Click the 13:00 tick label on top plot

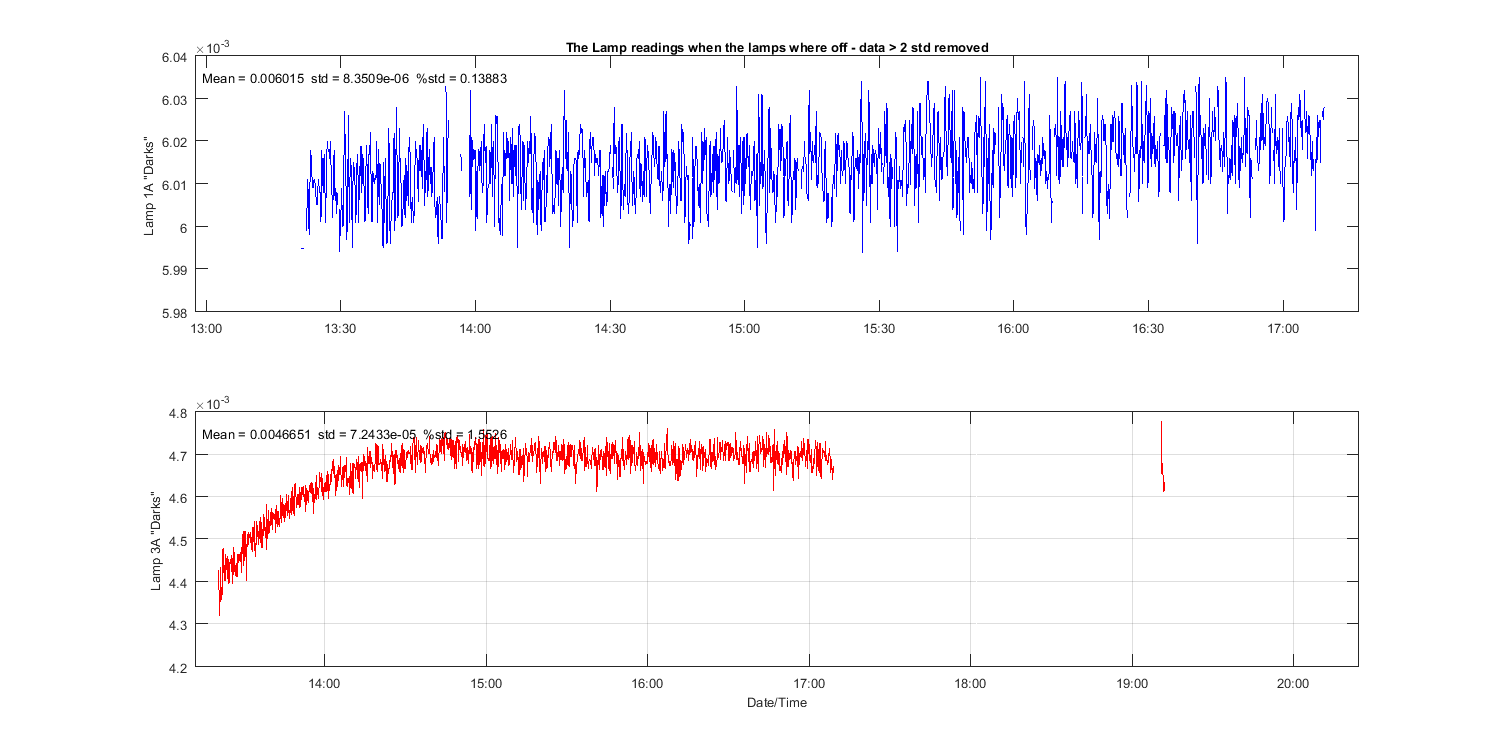206,329
